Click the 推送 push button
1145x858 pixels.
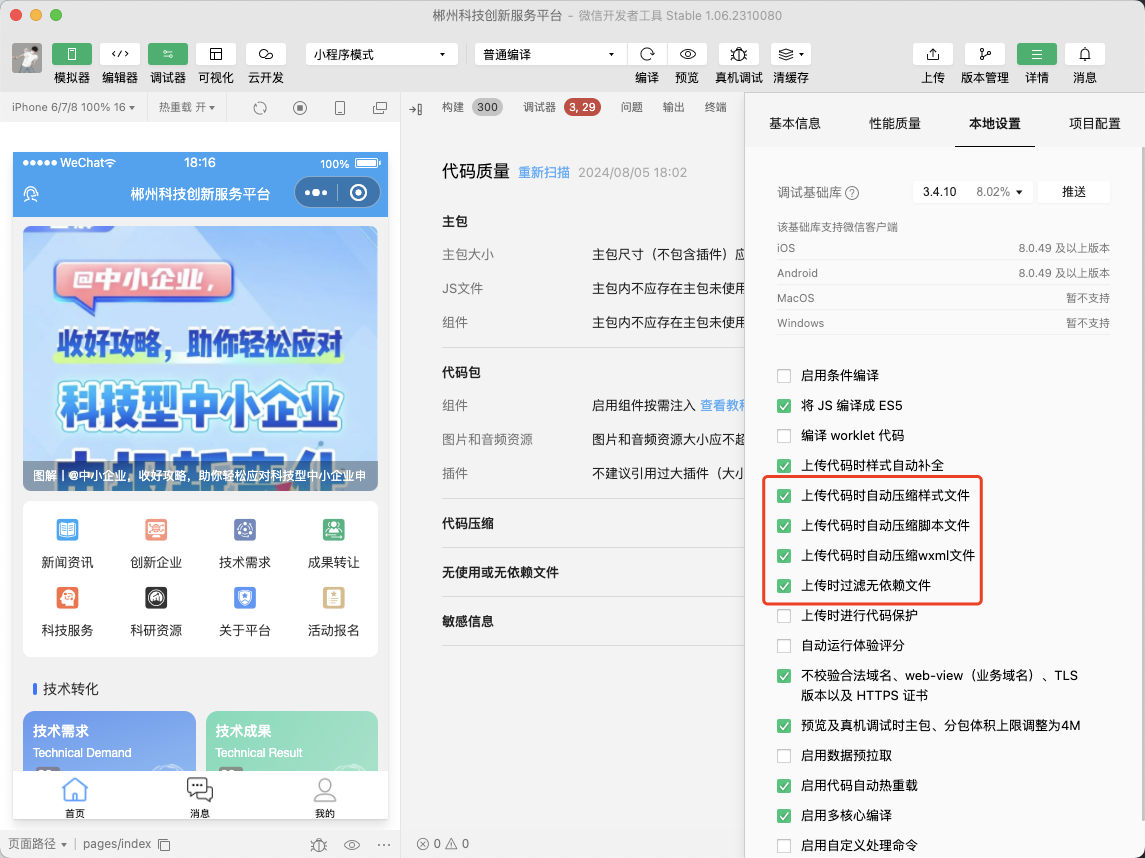(x=1073, y=192)
